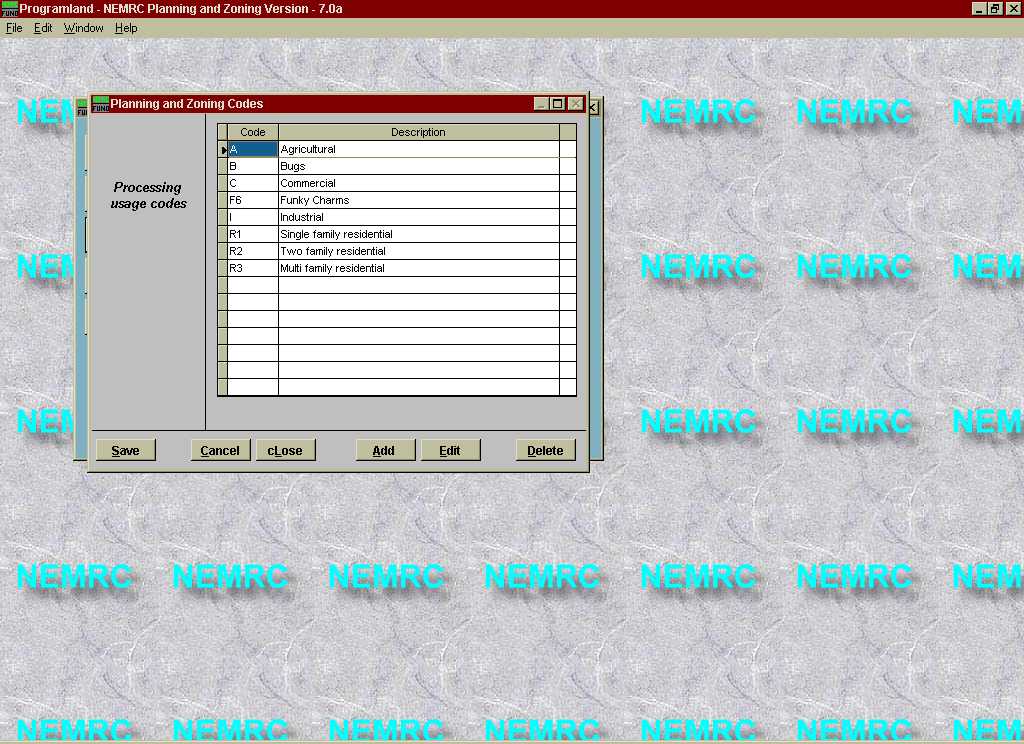Select the code cell A
Viewport: 1024px width, 744px height.
(253, 149)
